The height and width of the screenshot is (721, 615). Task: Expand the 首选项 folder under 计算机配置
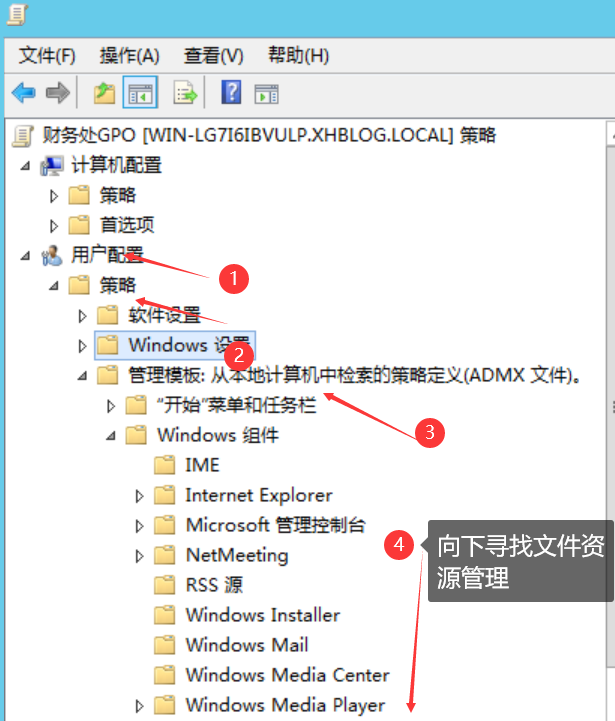click(x=54, y=226)
